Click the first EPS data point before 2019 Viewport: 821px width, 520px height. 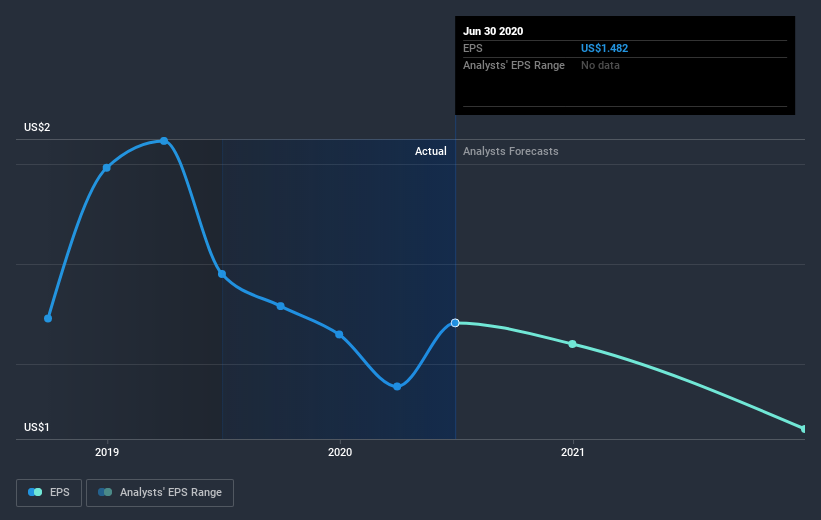(x=48, y=318)
